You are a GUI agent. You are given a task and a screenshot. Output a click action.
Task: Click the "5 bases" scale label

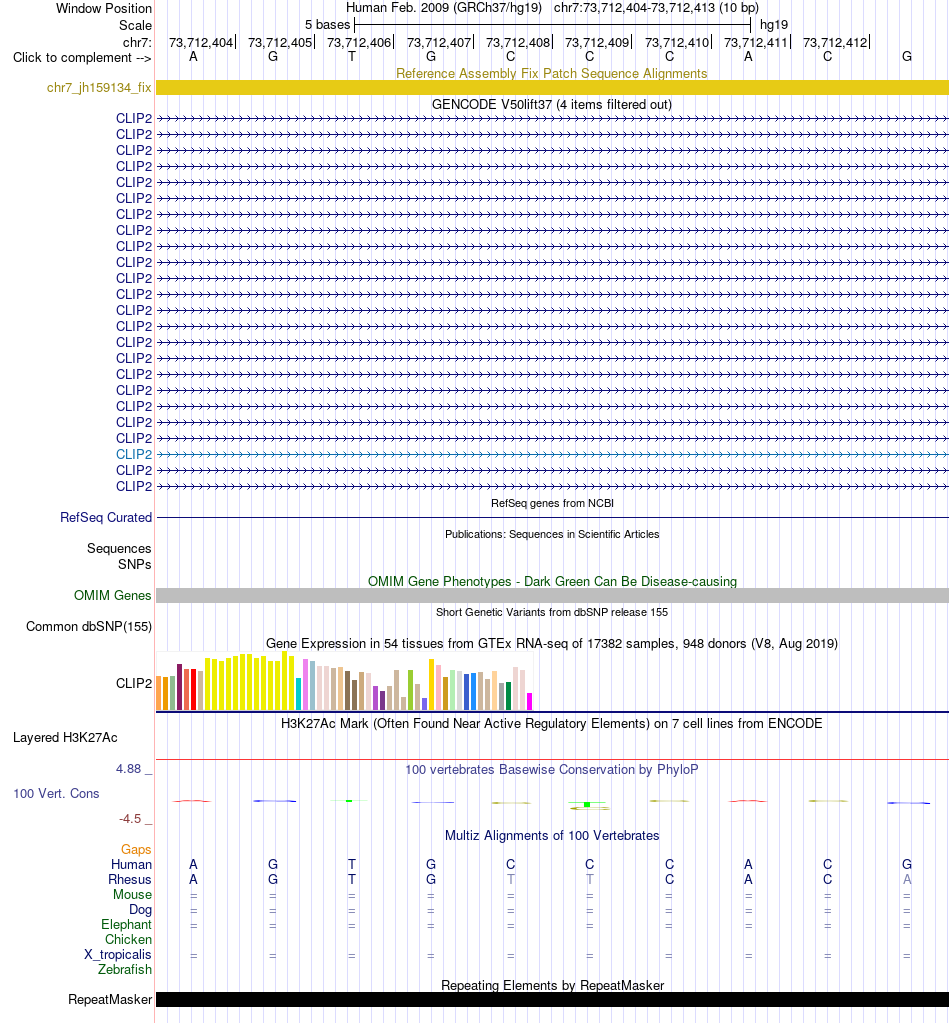(328, 25)
